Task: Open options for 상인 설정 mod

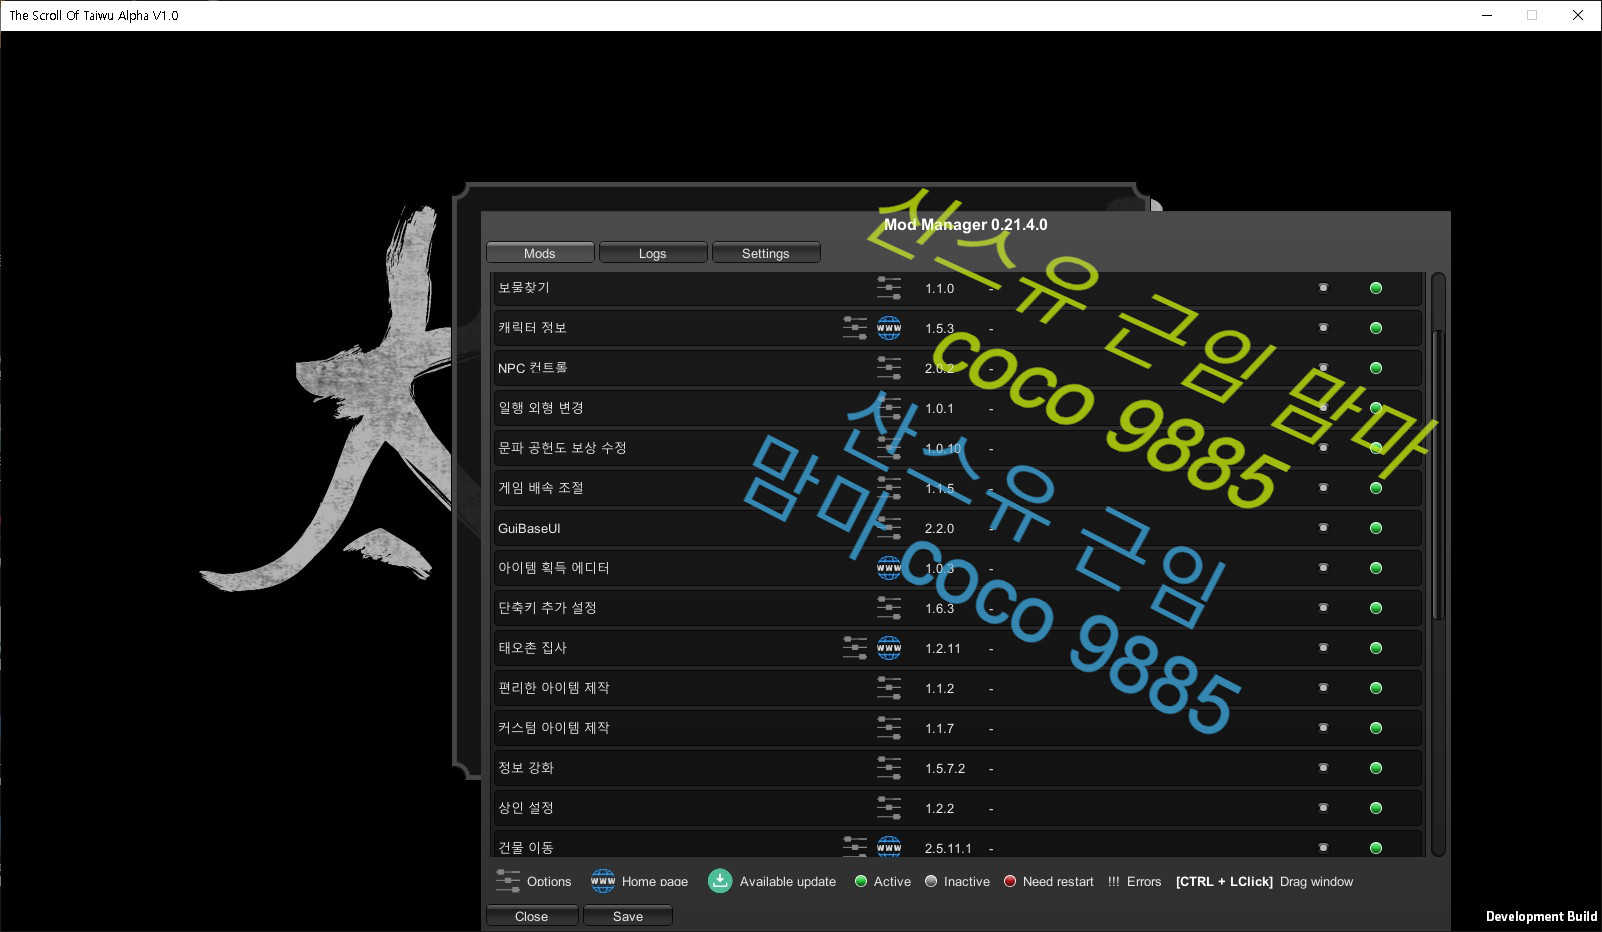Action: tap(889, 808)
